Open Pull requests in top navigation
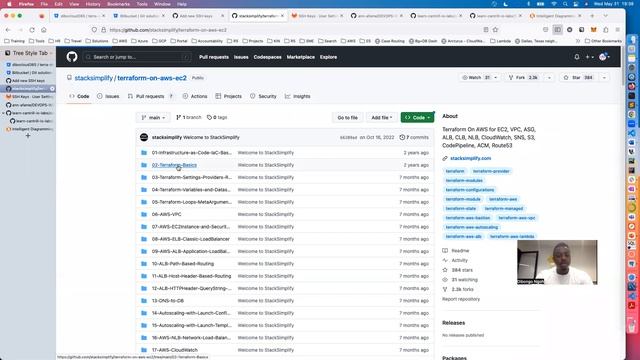Viewport: 640px width, 360px height. pyautogui.click(x=214, y=57)
